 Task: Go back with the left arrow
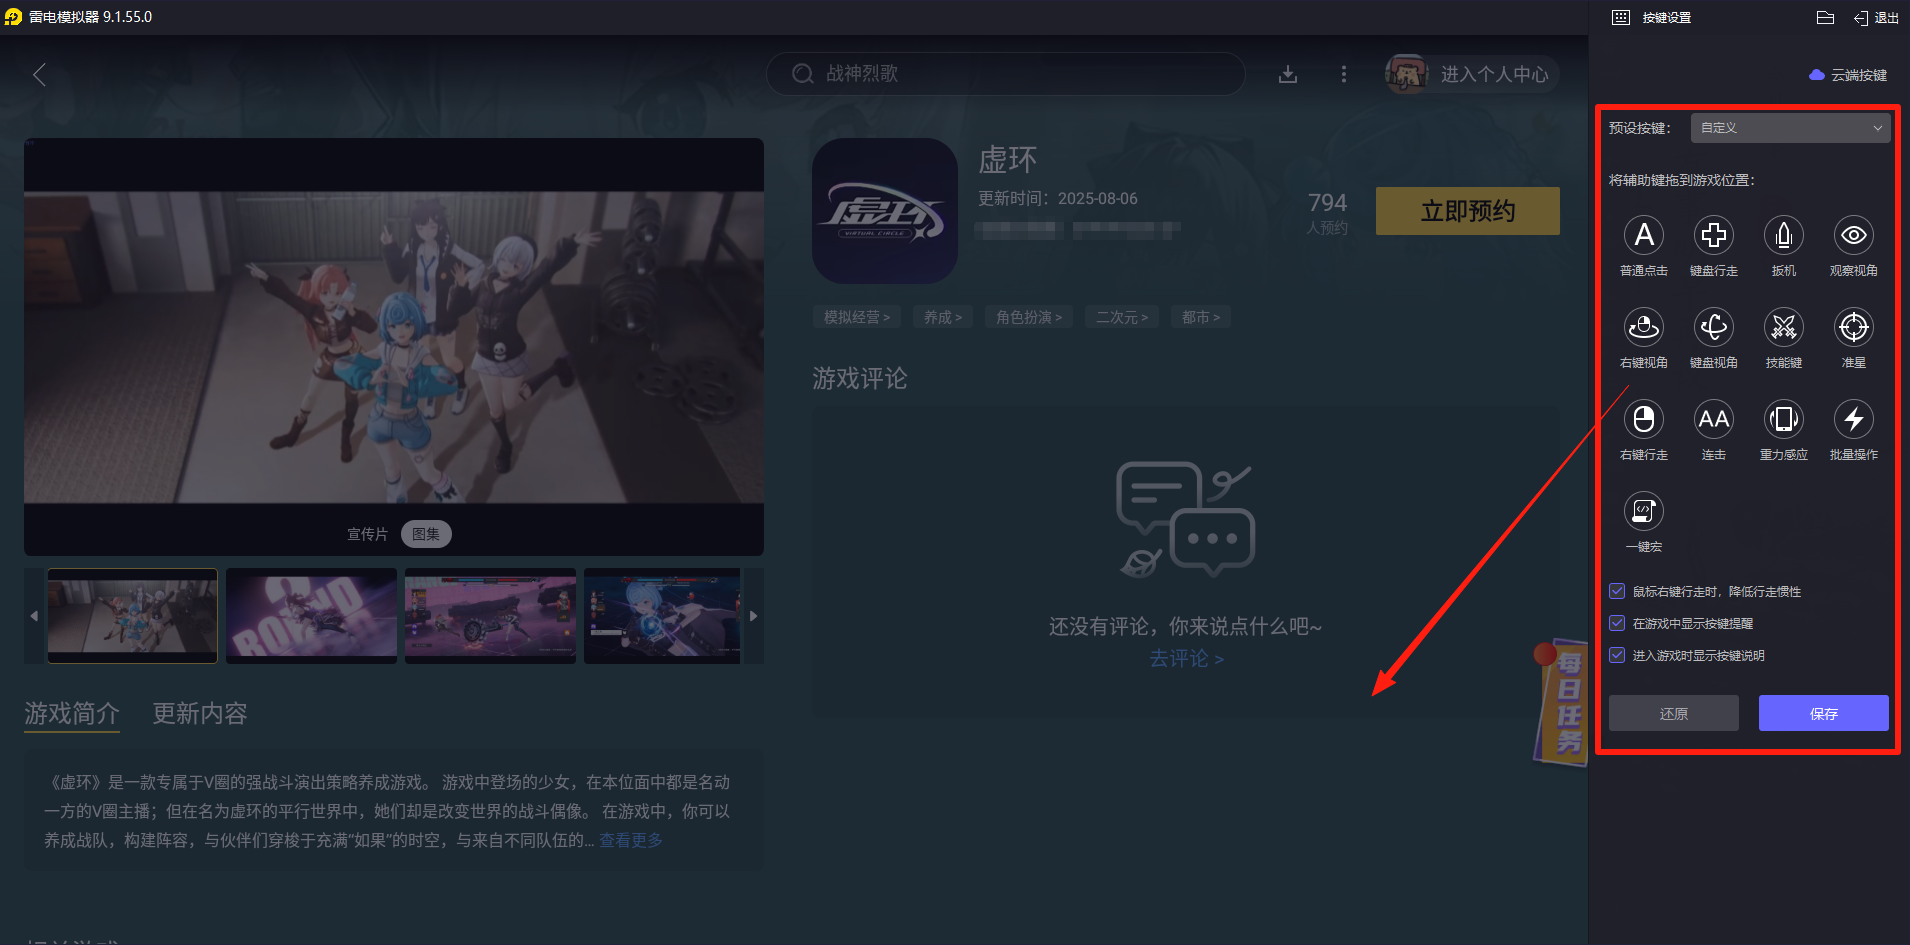40,75
